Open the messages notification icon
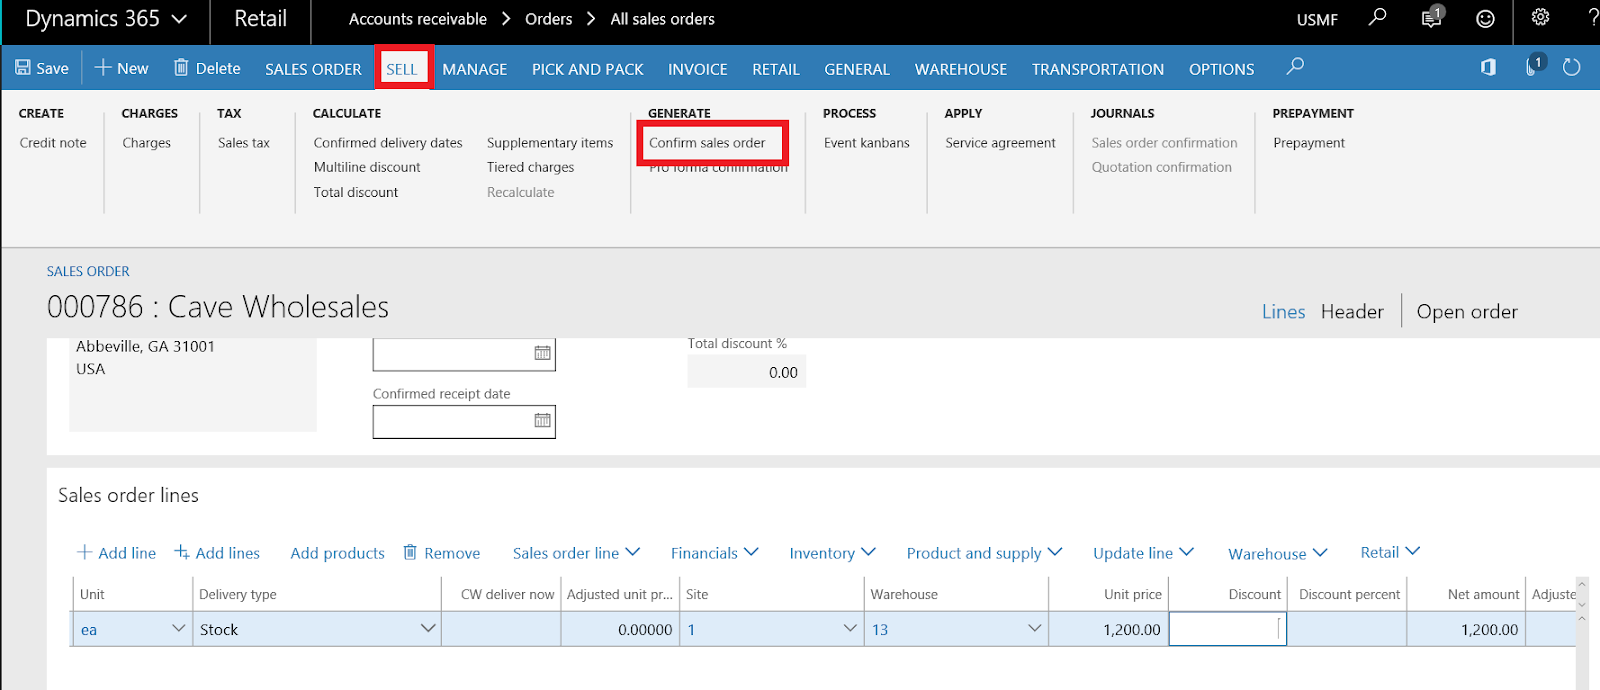 coord(1431,18)
